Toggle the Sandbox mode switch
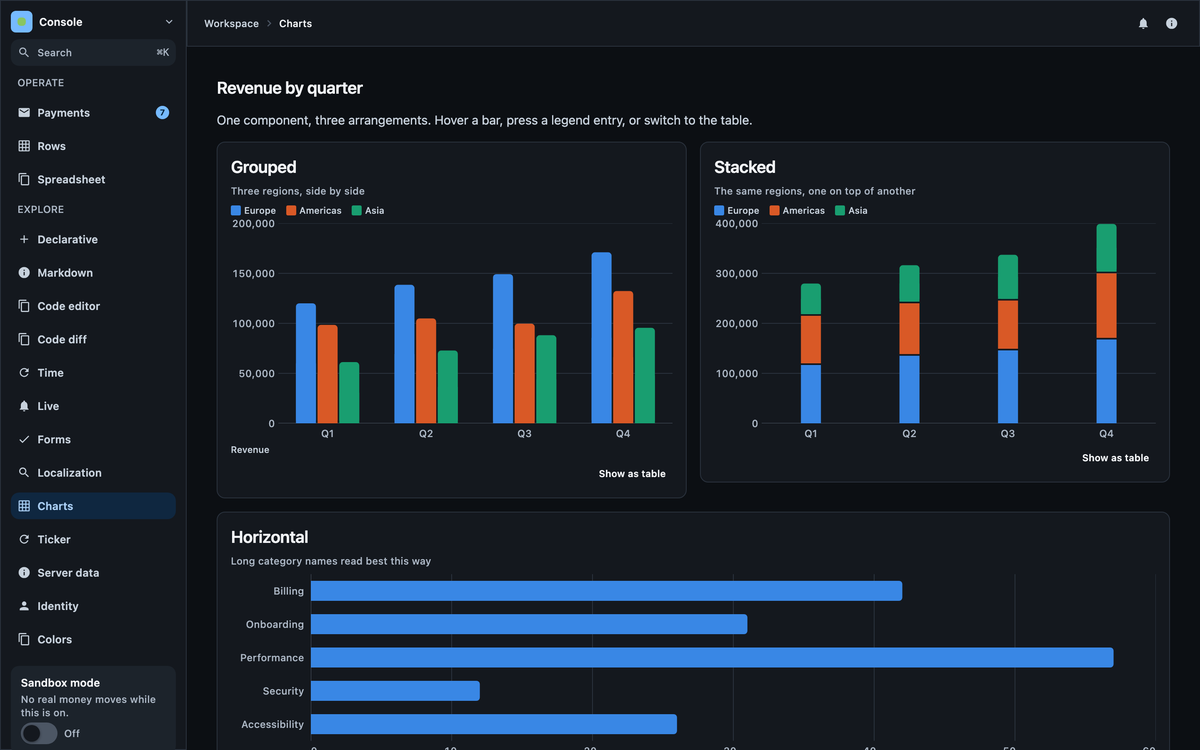The height and width of the screenshot is (750, 1200). 39,733
